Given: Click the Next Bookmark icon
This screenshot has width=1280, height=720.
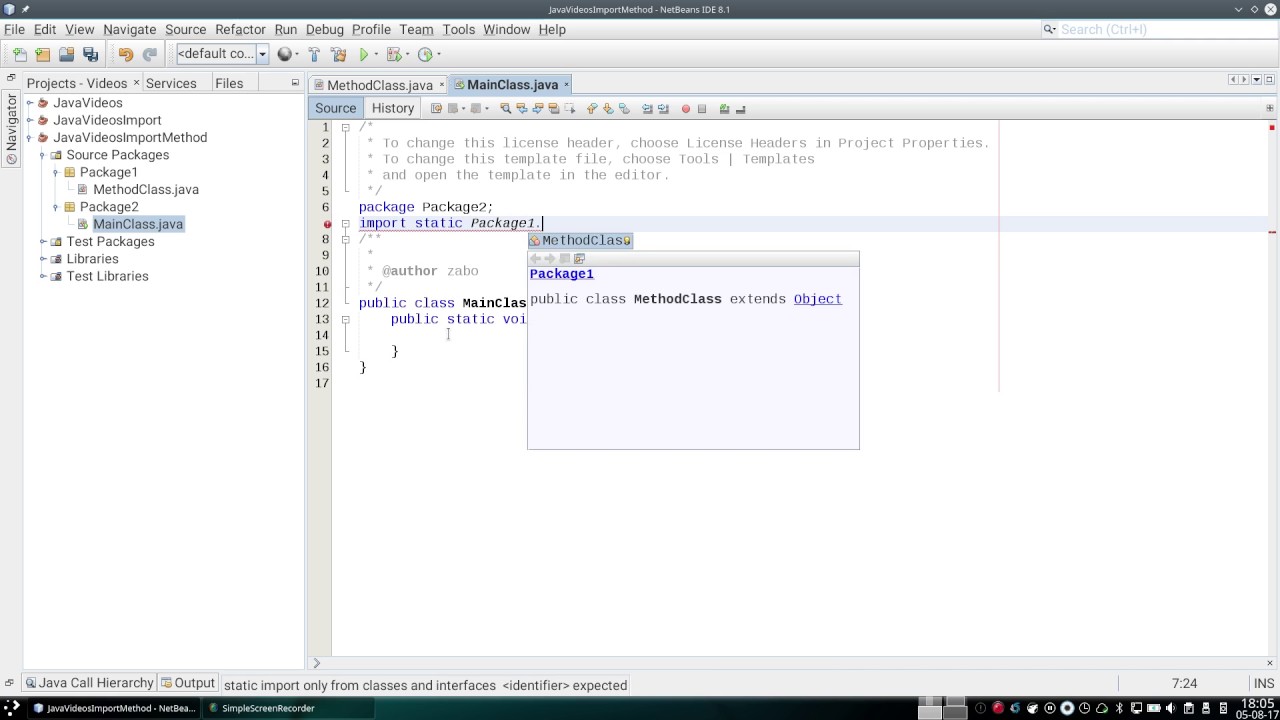Looking at the screenshot, I should (608, 108).
